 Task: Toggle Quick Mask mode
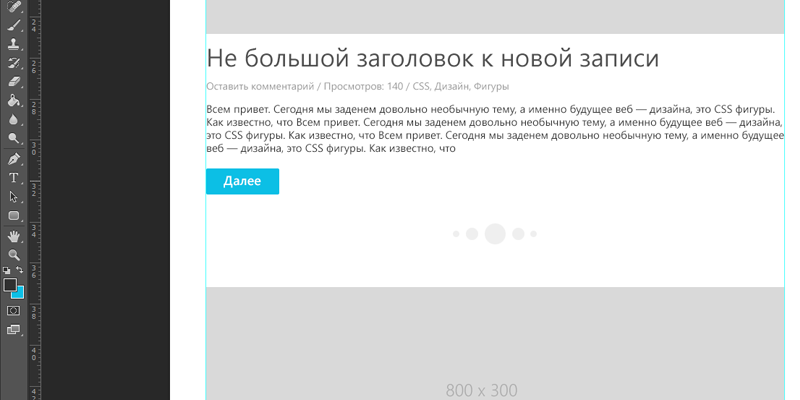[14, 311]
